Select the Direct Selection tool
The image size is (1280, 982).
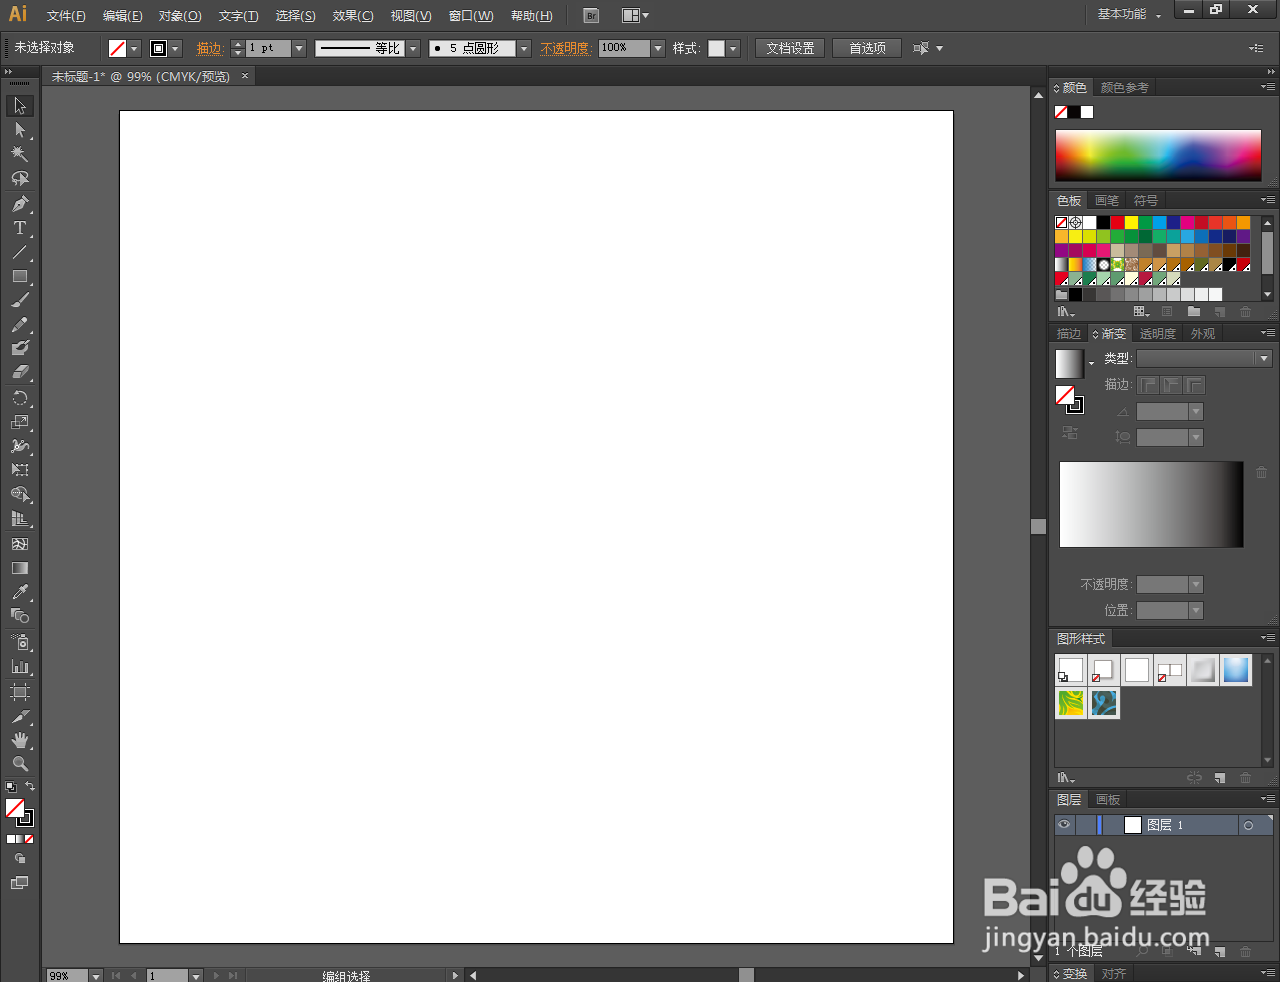click(x=20, y=130)
